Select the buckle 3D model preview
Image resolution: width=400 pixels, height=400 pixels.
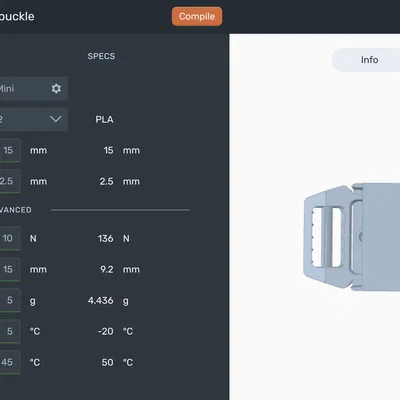[352, 237]
